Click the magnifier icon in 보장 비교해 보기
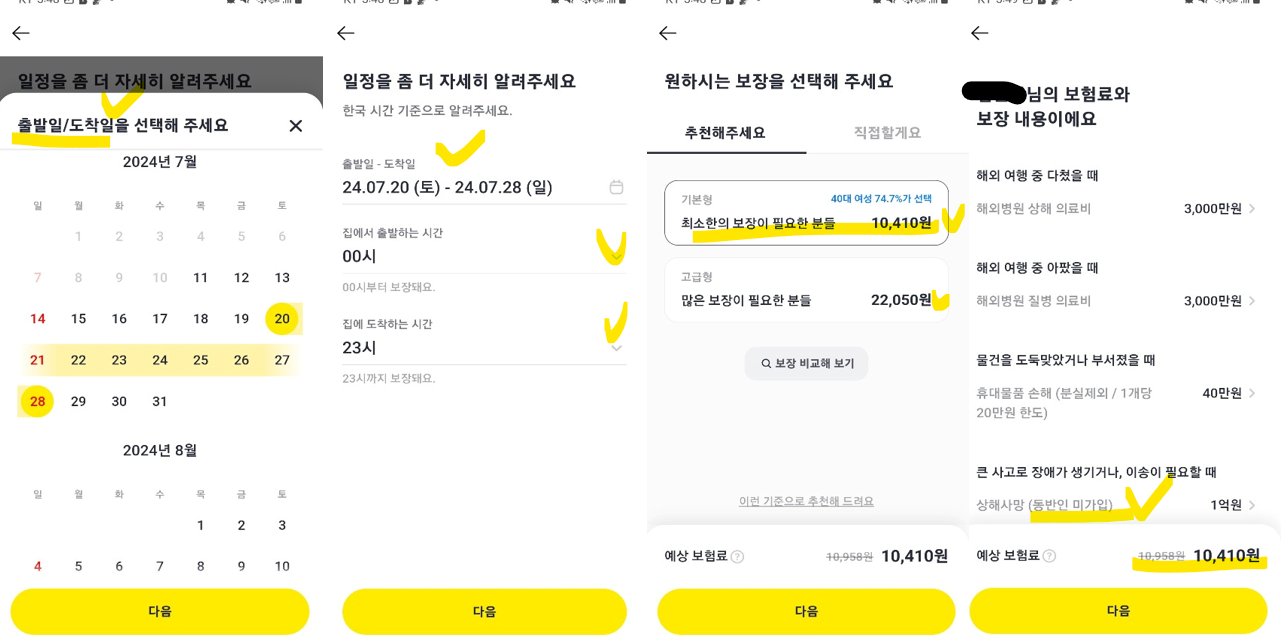 (764, 363)
